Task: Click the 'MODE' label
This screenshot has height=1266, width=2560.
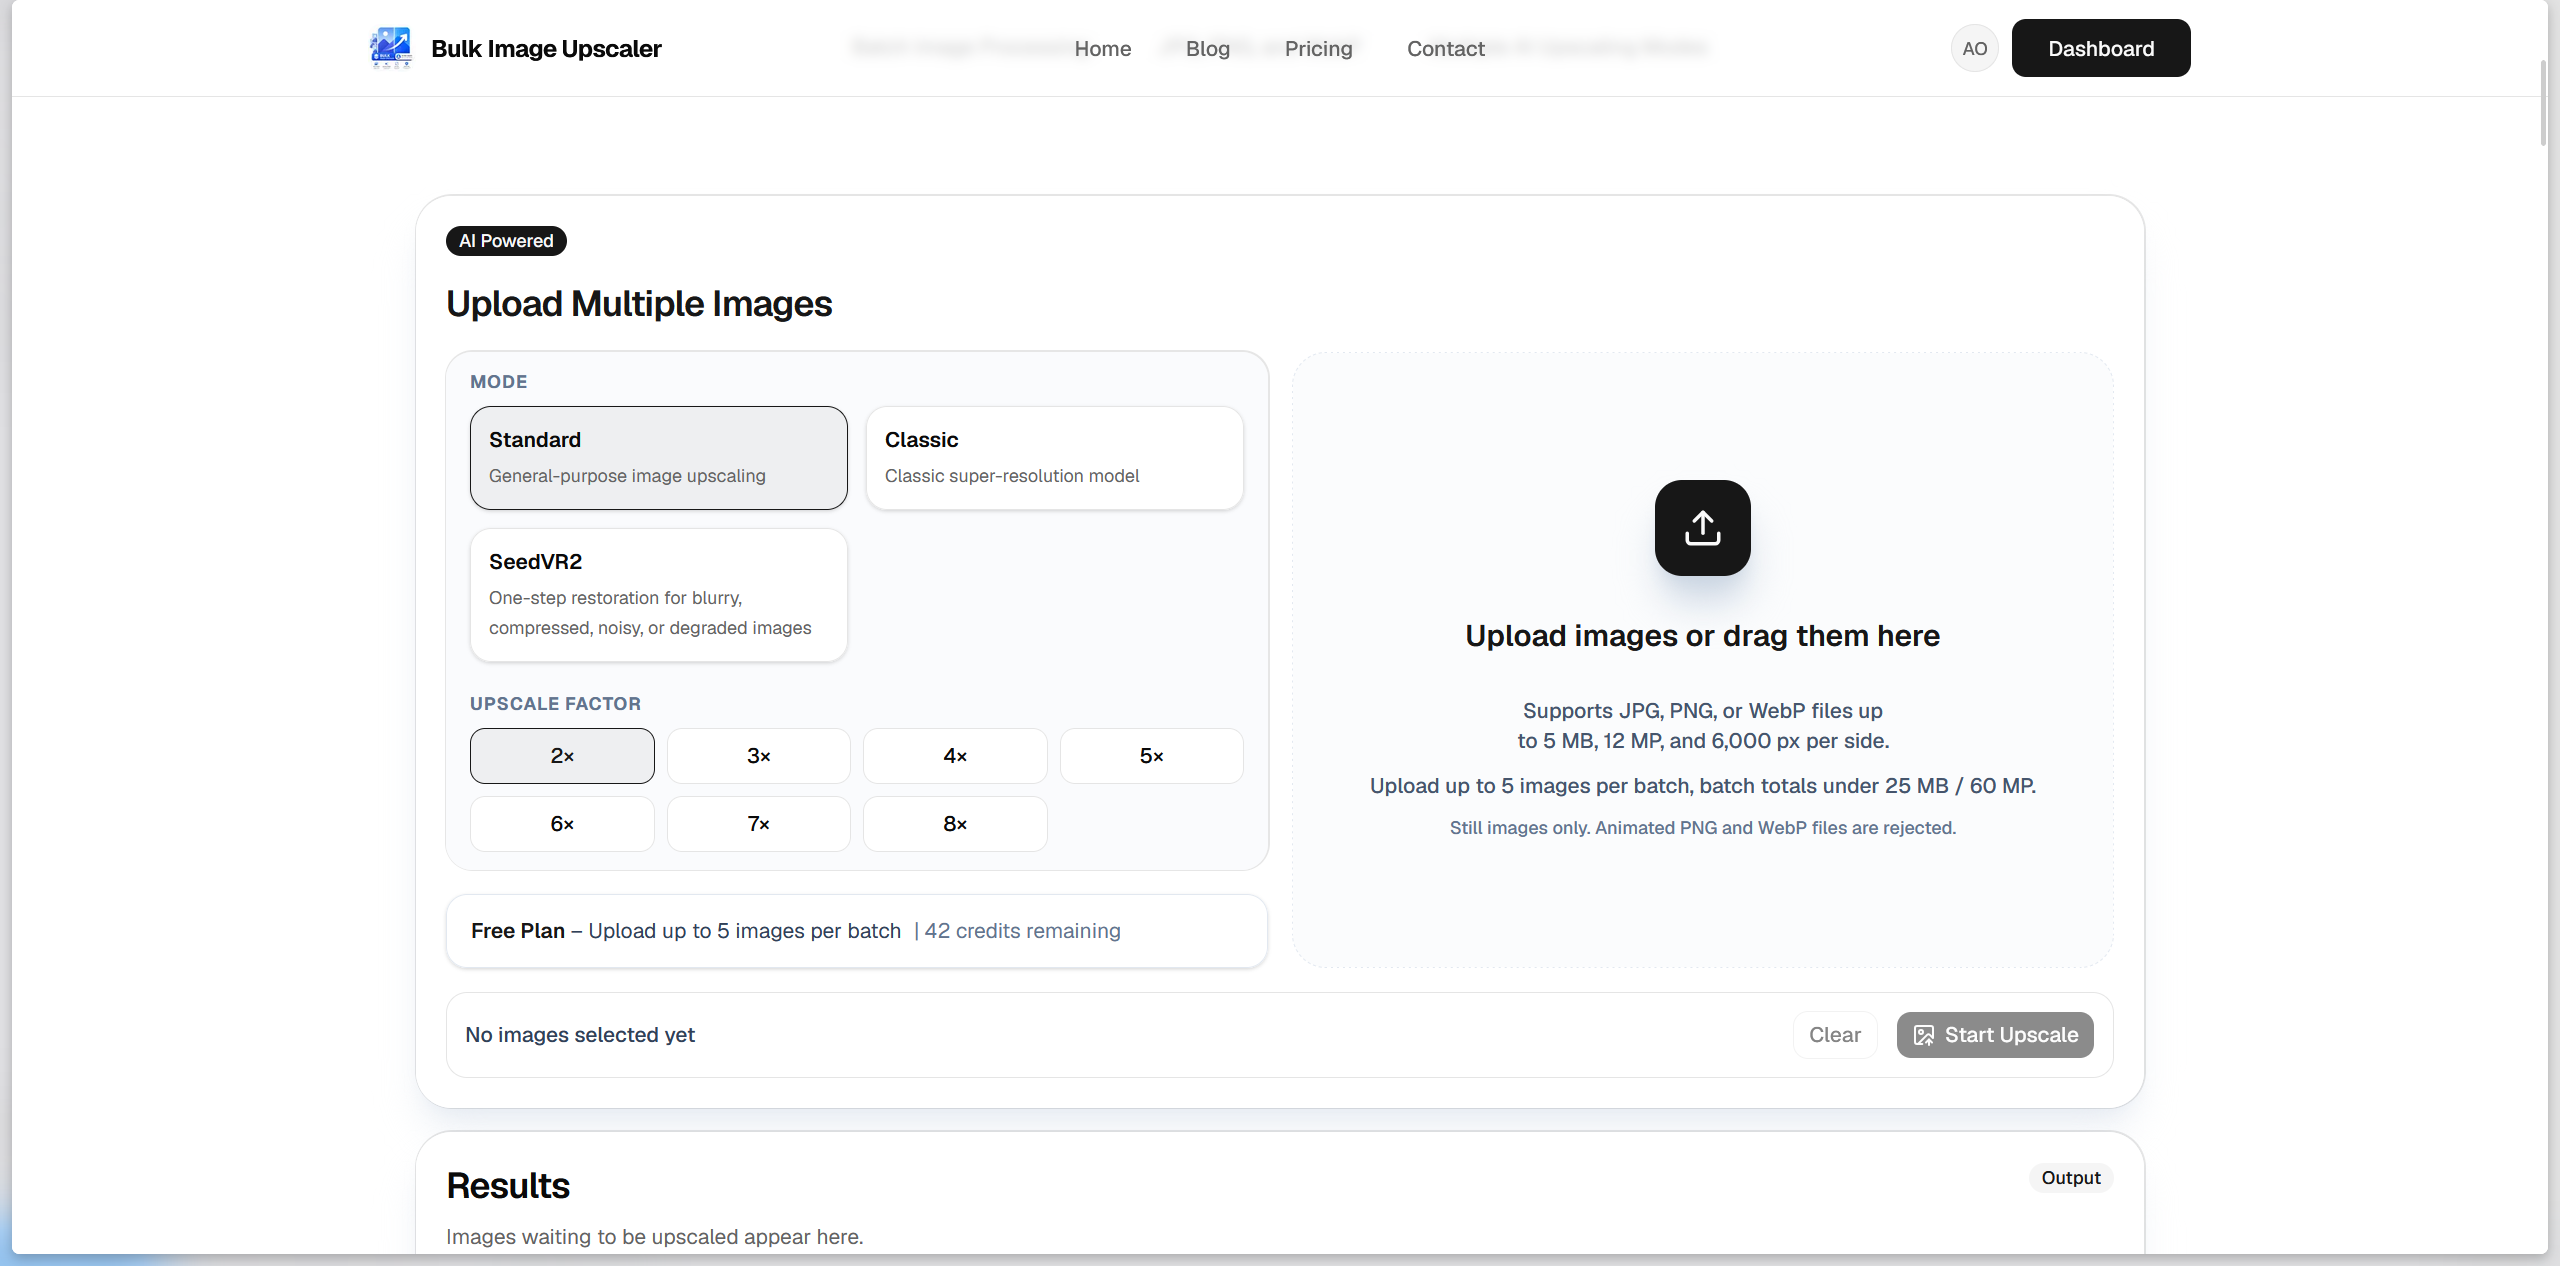Action: point(499,382)
